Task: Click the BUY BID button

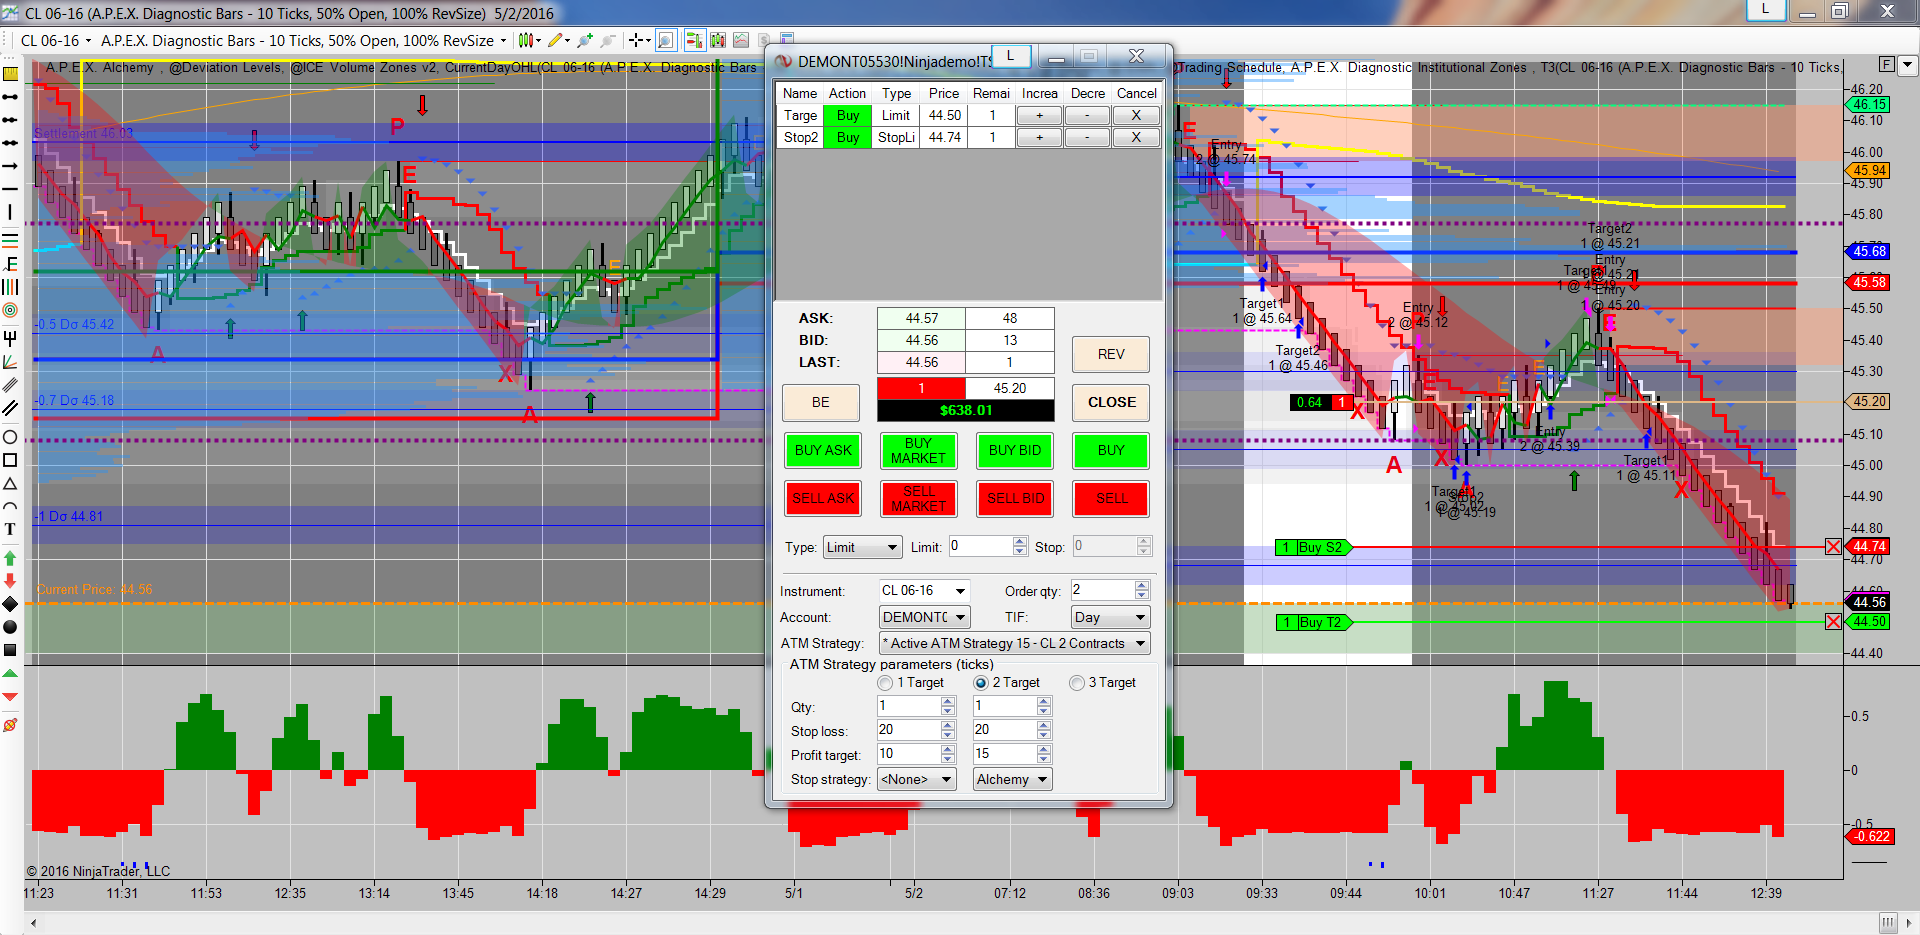Action: click(1015, 451)
